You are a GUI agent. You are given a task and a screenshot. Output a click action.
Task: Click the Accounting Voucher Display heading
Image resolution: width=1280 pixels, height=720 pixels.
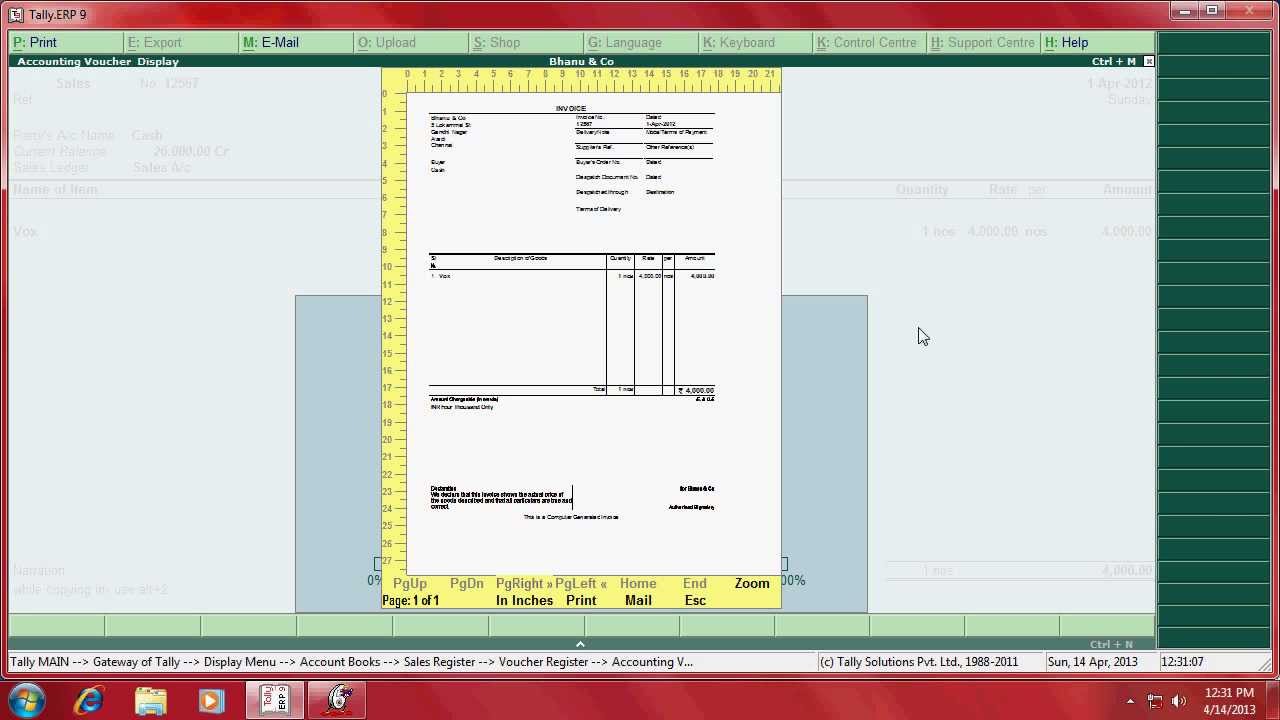click(98, 62)
